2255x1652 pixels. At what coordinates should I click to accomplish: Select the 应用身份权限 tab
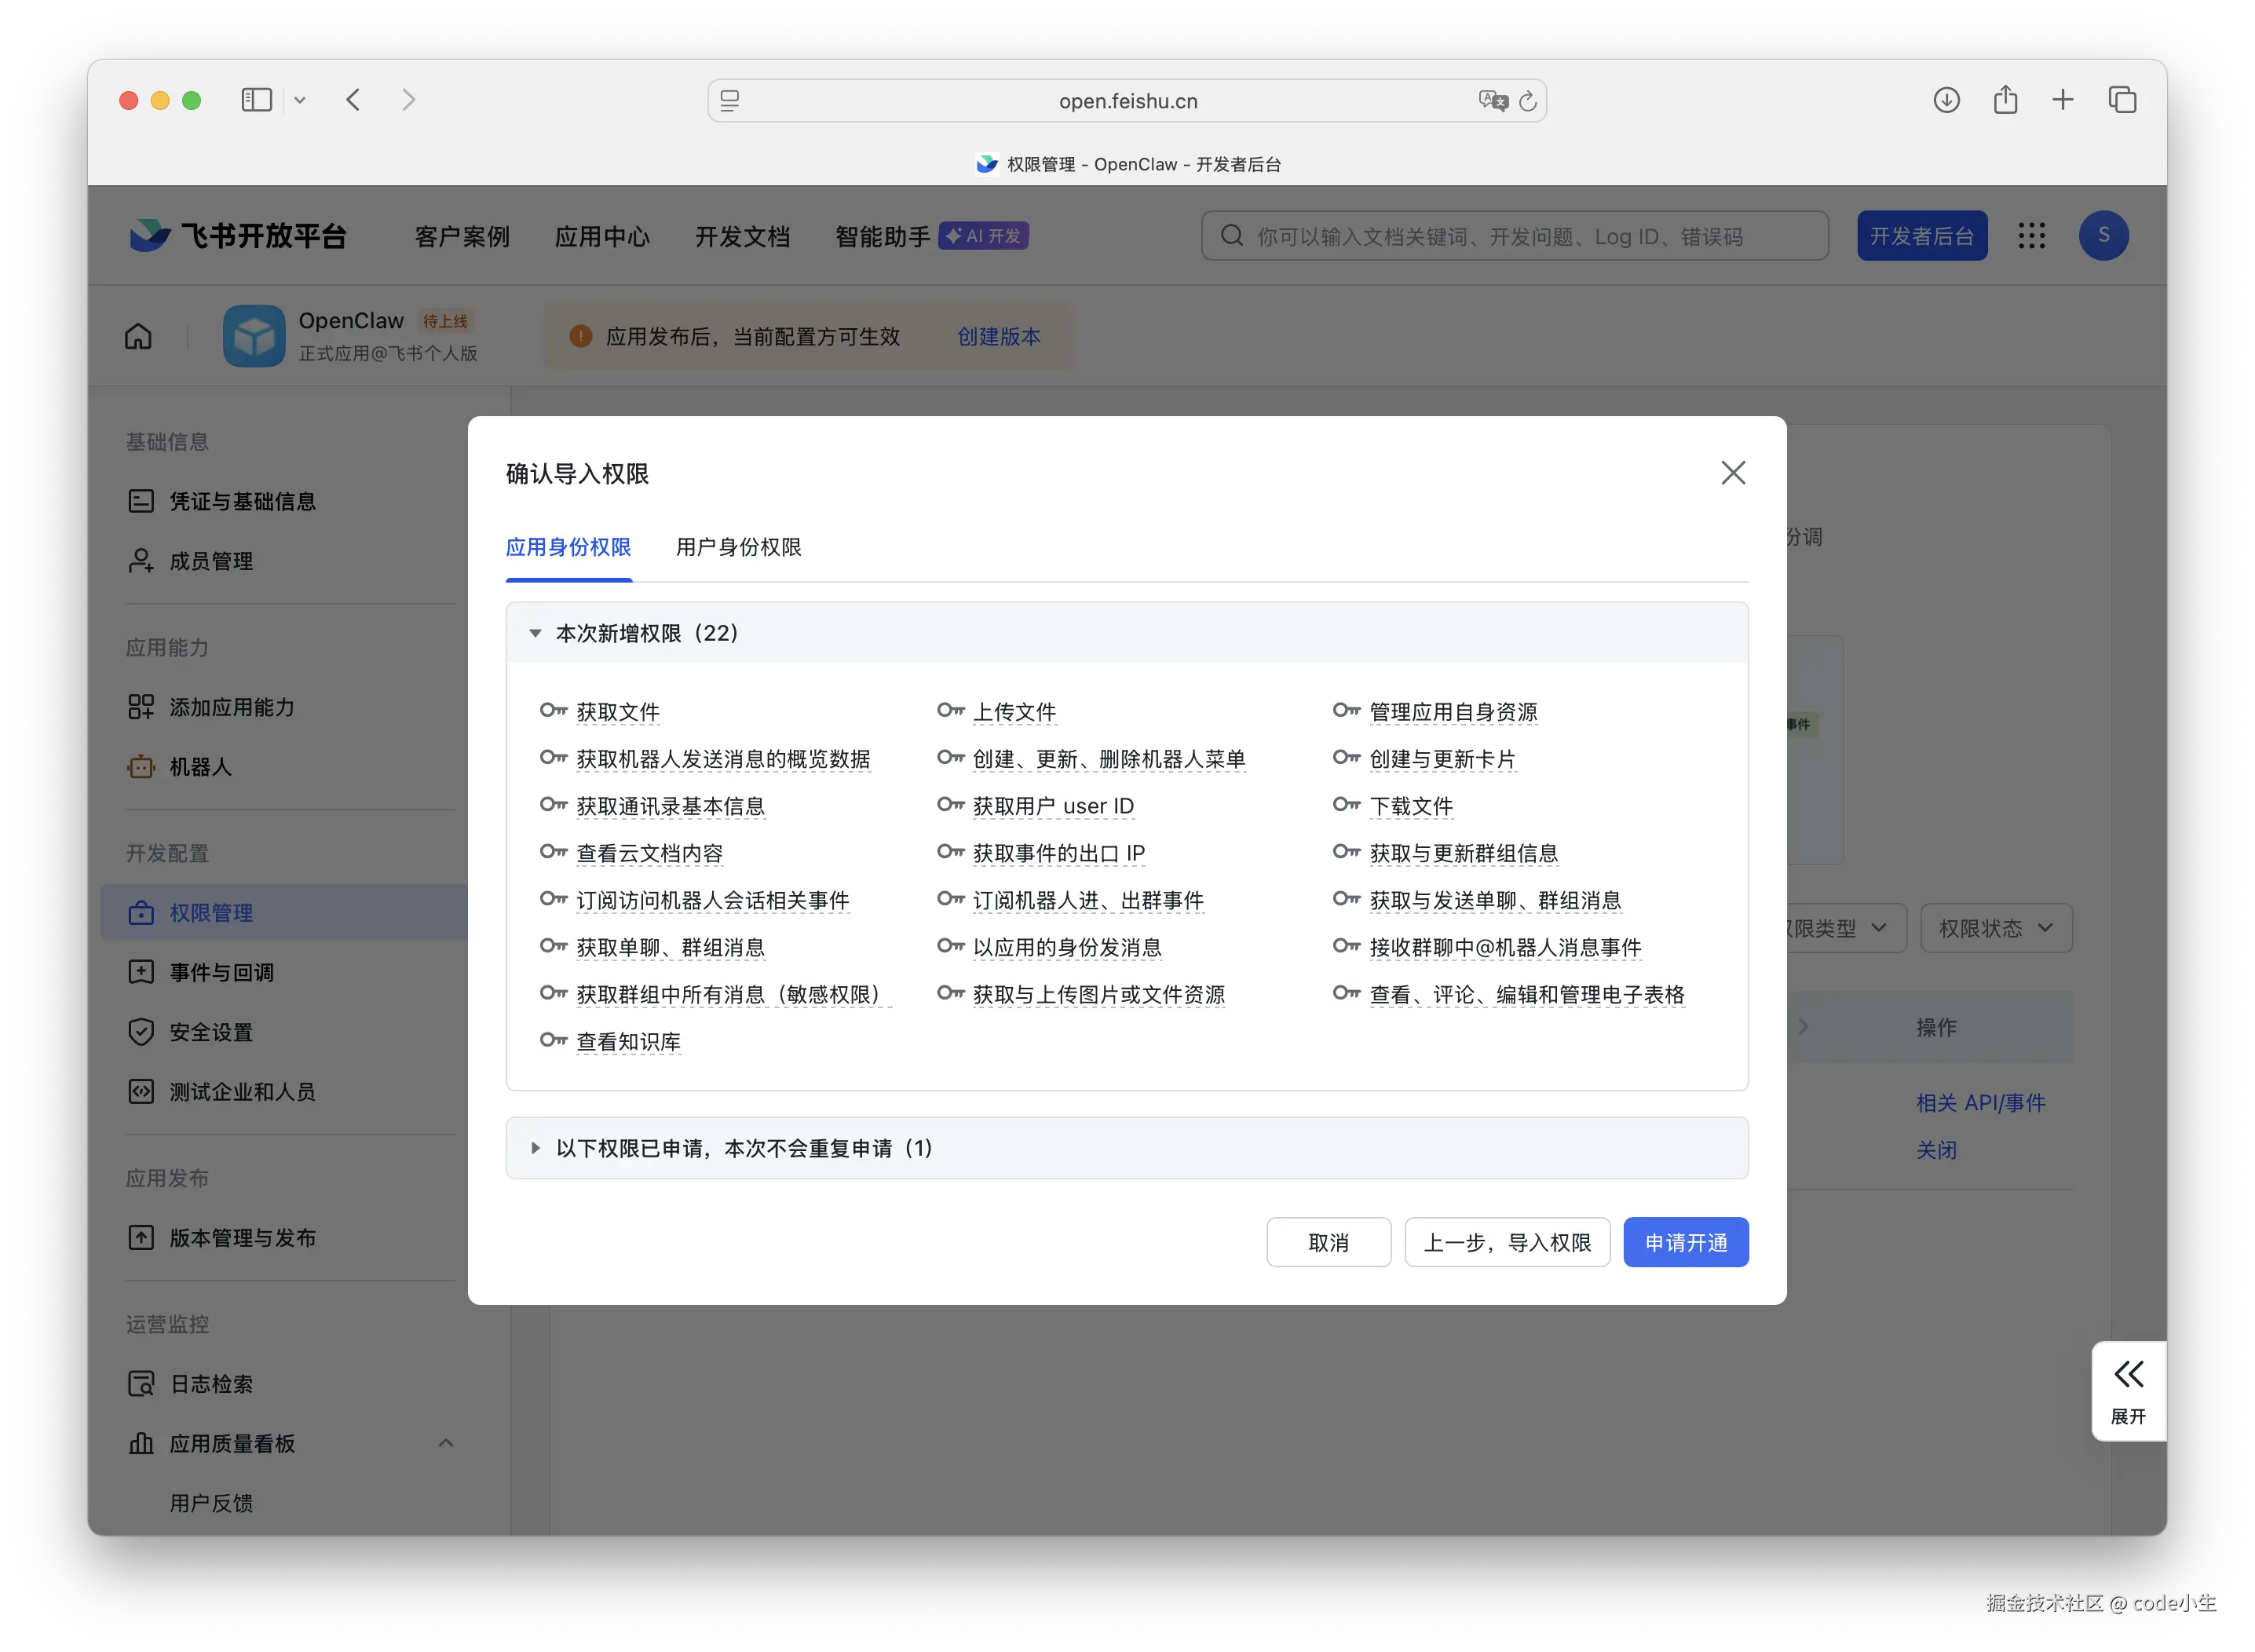click(568, 547)
